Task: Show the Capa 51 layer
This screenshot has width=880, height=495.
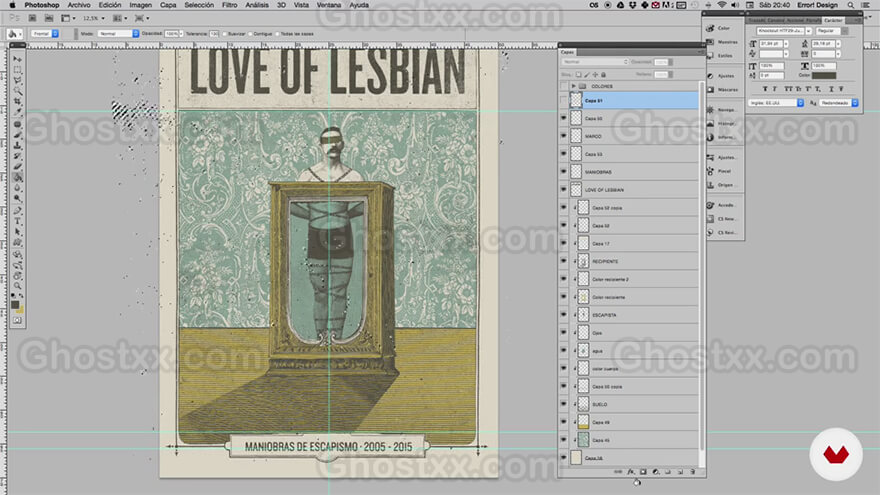Action: point(563,100)
